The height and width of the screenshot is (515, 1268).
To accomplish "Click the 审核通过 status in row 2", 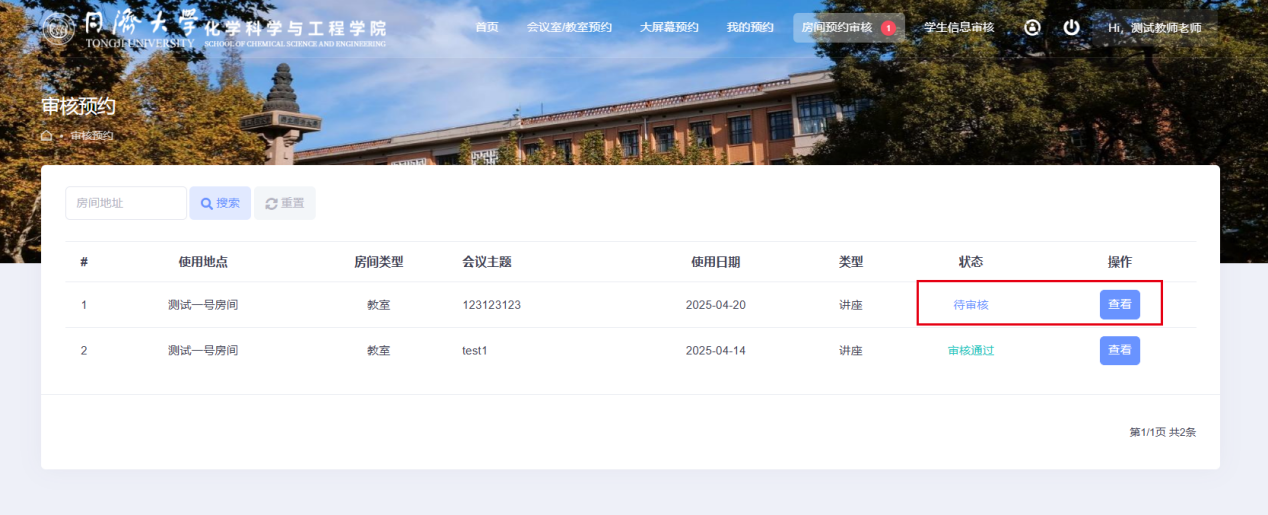I will [x=971, y=351].
